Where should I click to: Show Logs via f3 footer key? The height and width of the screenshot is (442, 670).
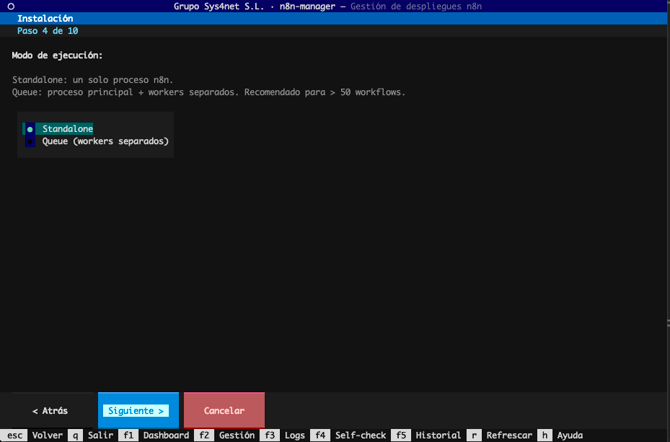[x=284, y=435]
